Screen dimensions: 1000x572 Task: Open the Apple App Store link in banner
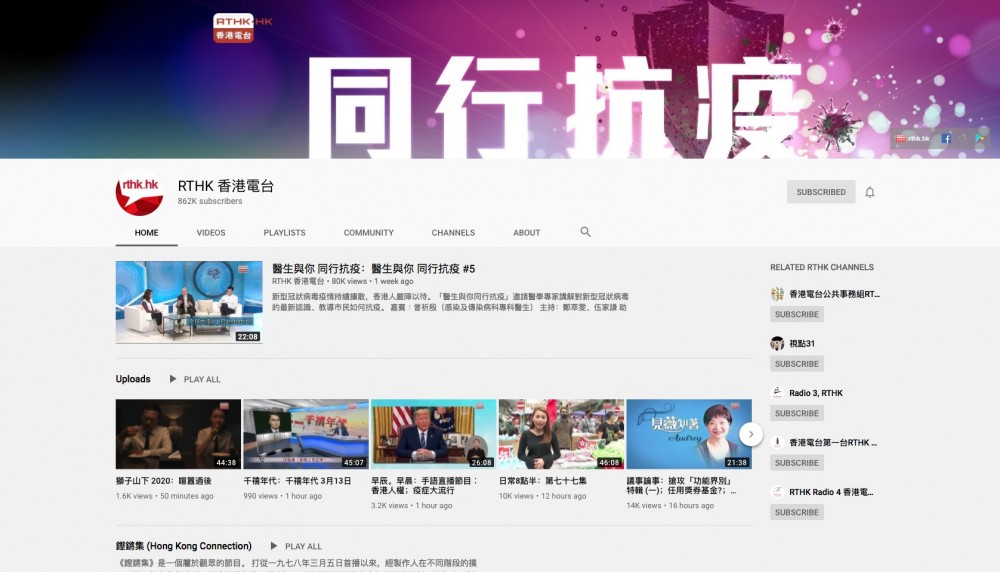(962, 138)
